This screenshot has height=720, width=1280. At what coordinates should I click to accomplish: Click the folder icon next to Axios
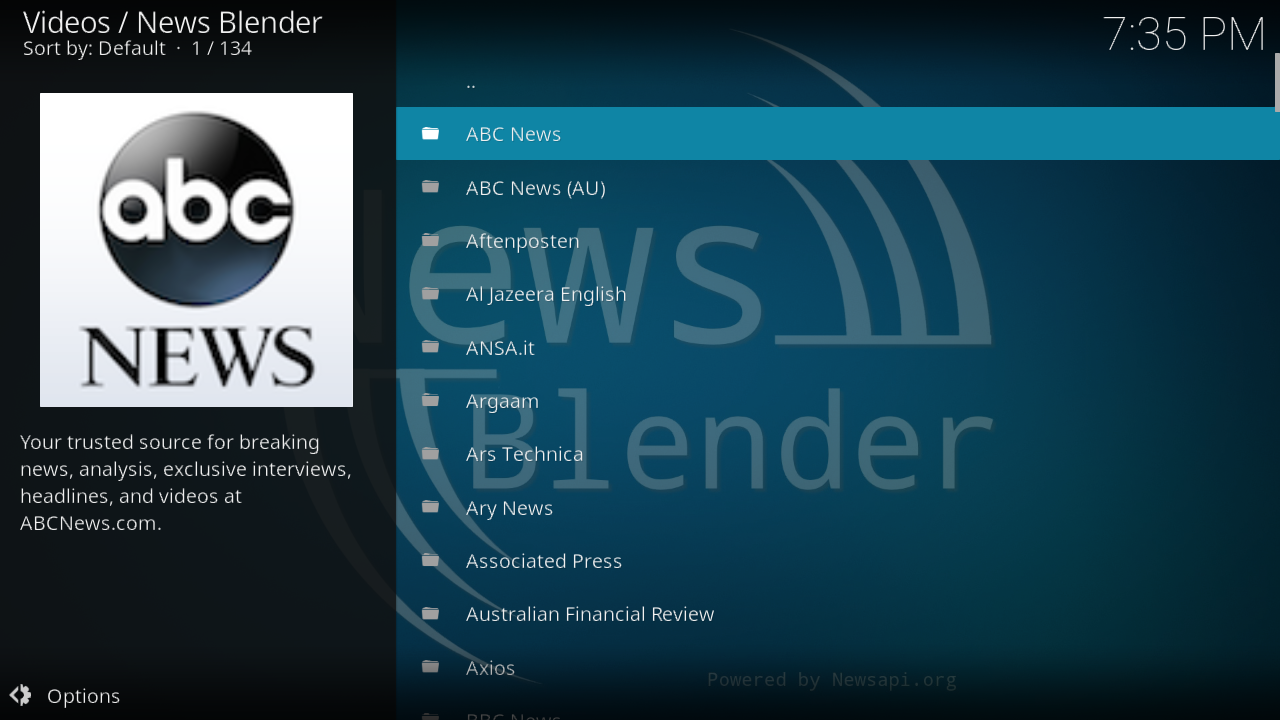(431, 667)
